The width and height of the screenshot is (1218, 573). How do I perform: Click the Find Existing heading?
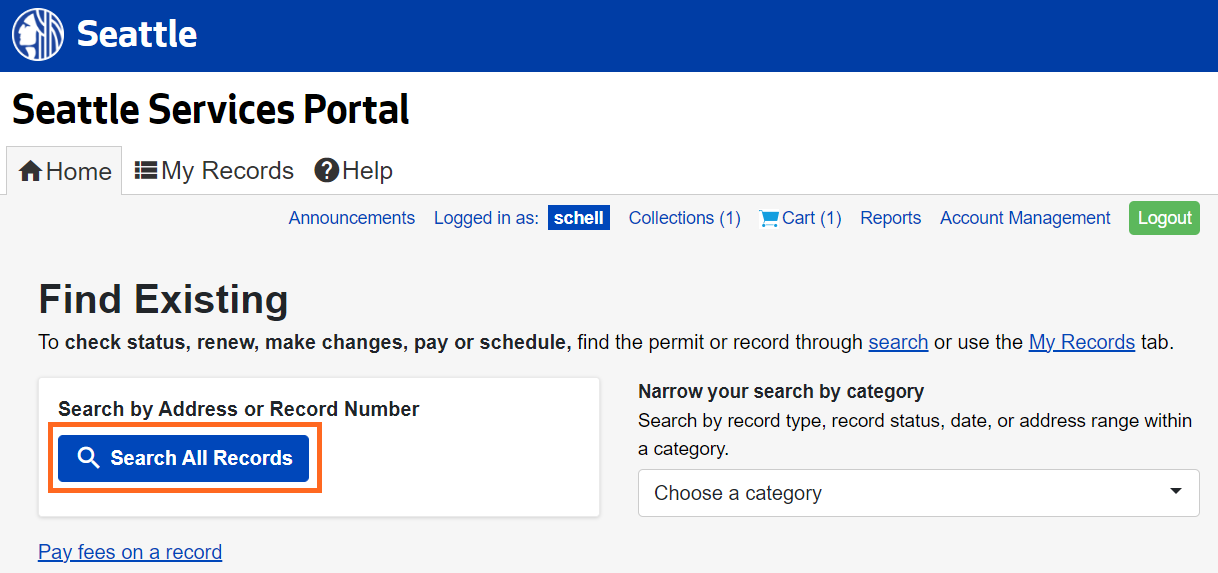click(x=164, y=299)
